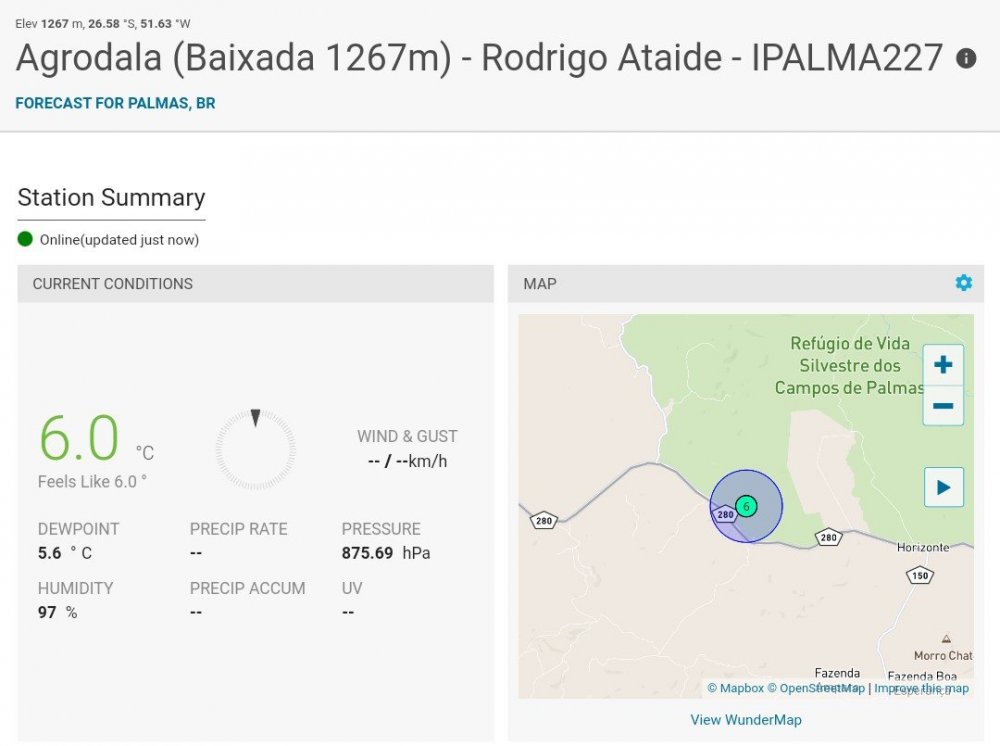Click the pressure value 875.69 hPa
The image size is (1000, 746).
pos(386,553)
